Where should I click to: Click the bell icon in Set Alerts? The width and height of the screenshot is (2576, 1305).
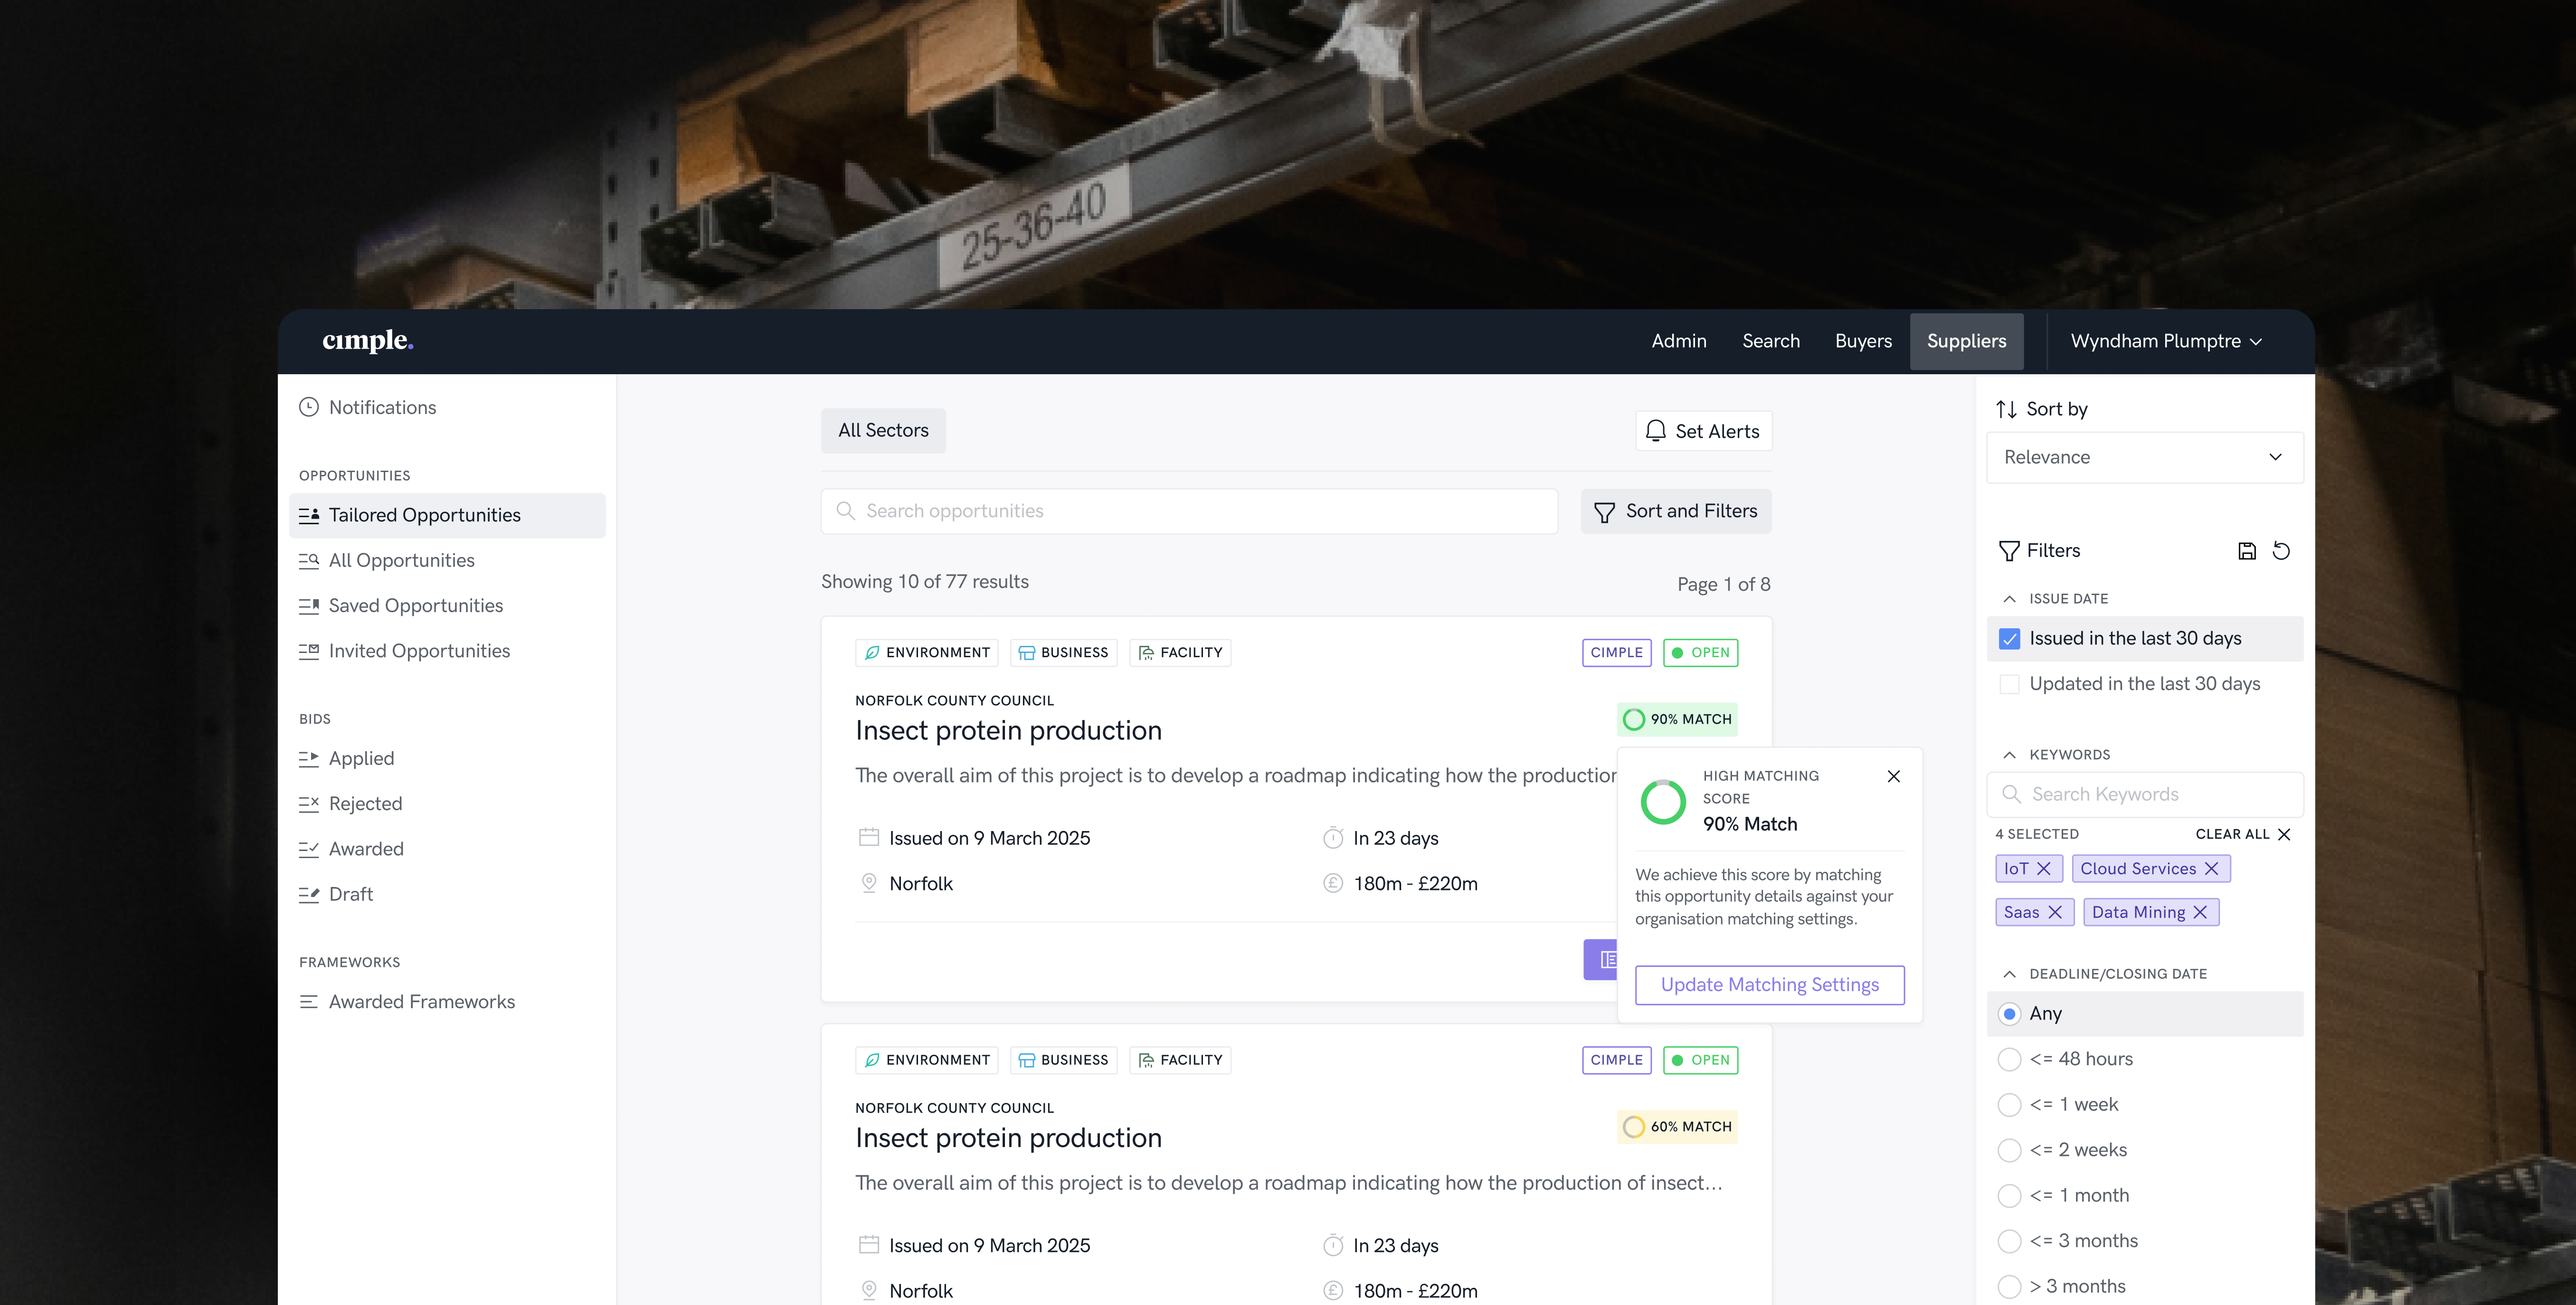point(1656,431)
